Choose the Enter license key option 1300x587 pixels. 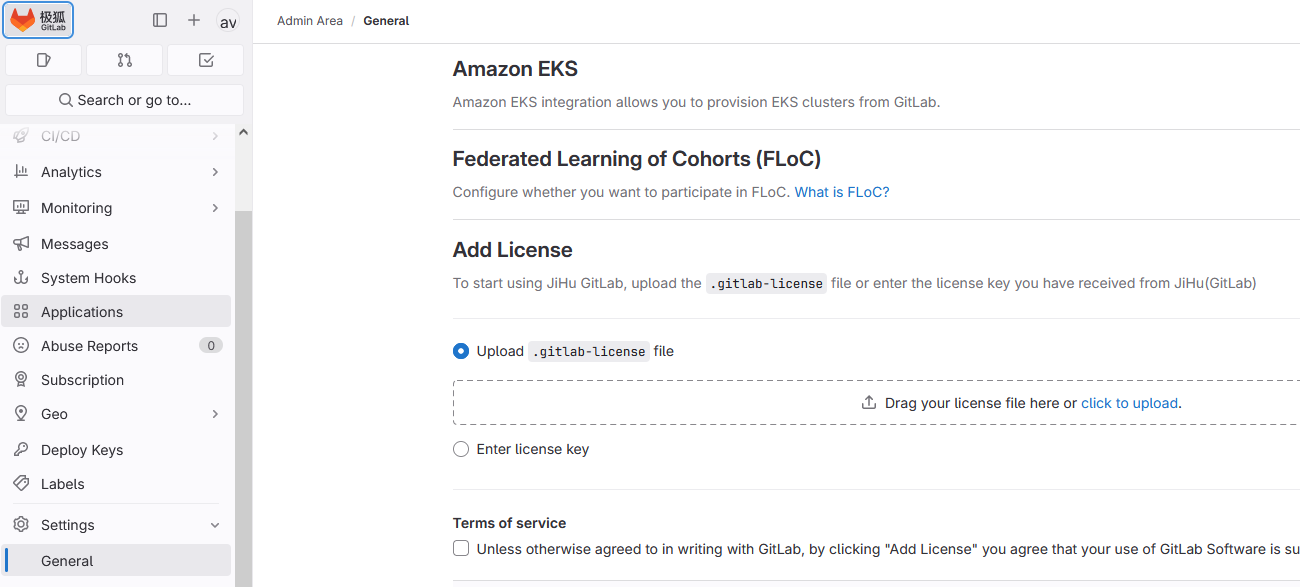[461, 449]
